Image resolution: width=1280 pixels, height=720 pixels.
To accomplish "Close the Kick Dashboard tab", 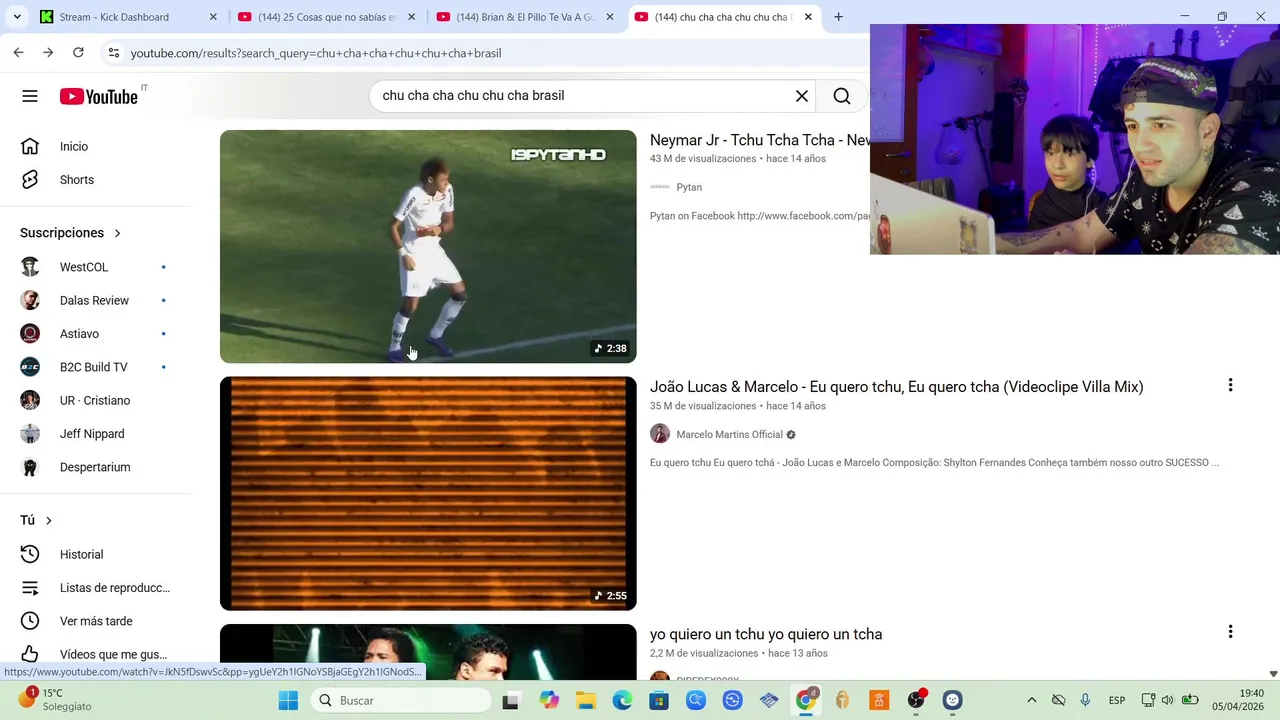I will point(213,17).
